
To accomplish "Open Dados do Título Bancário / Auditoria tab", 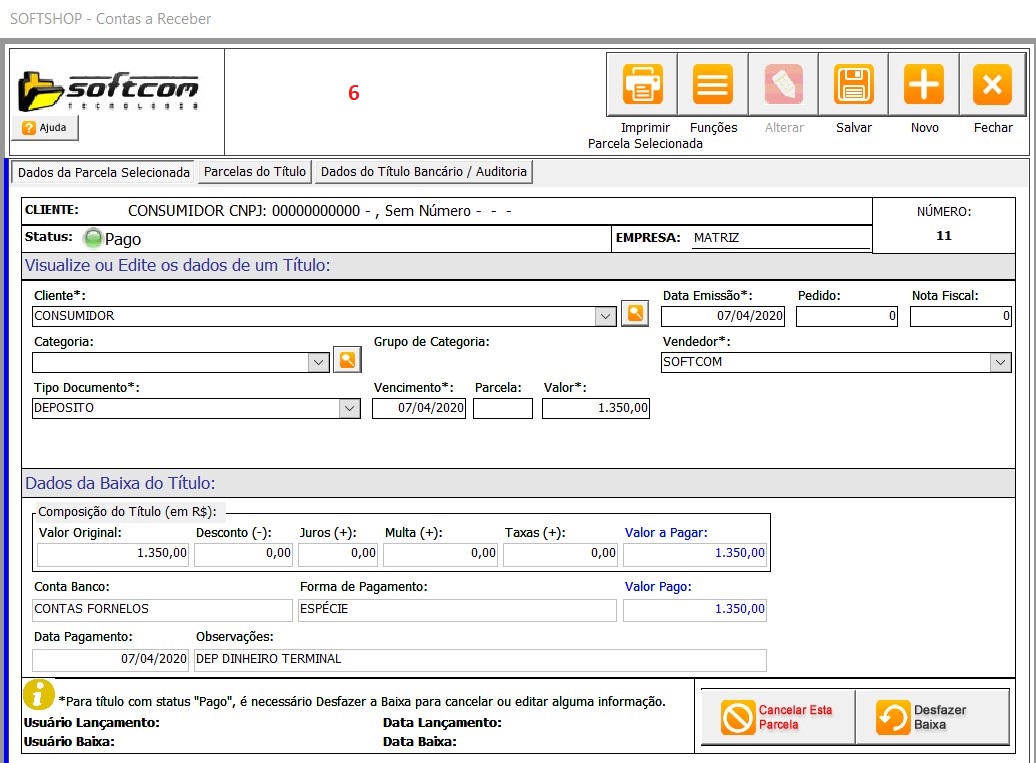I will tap(423, 172).
